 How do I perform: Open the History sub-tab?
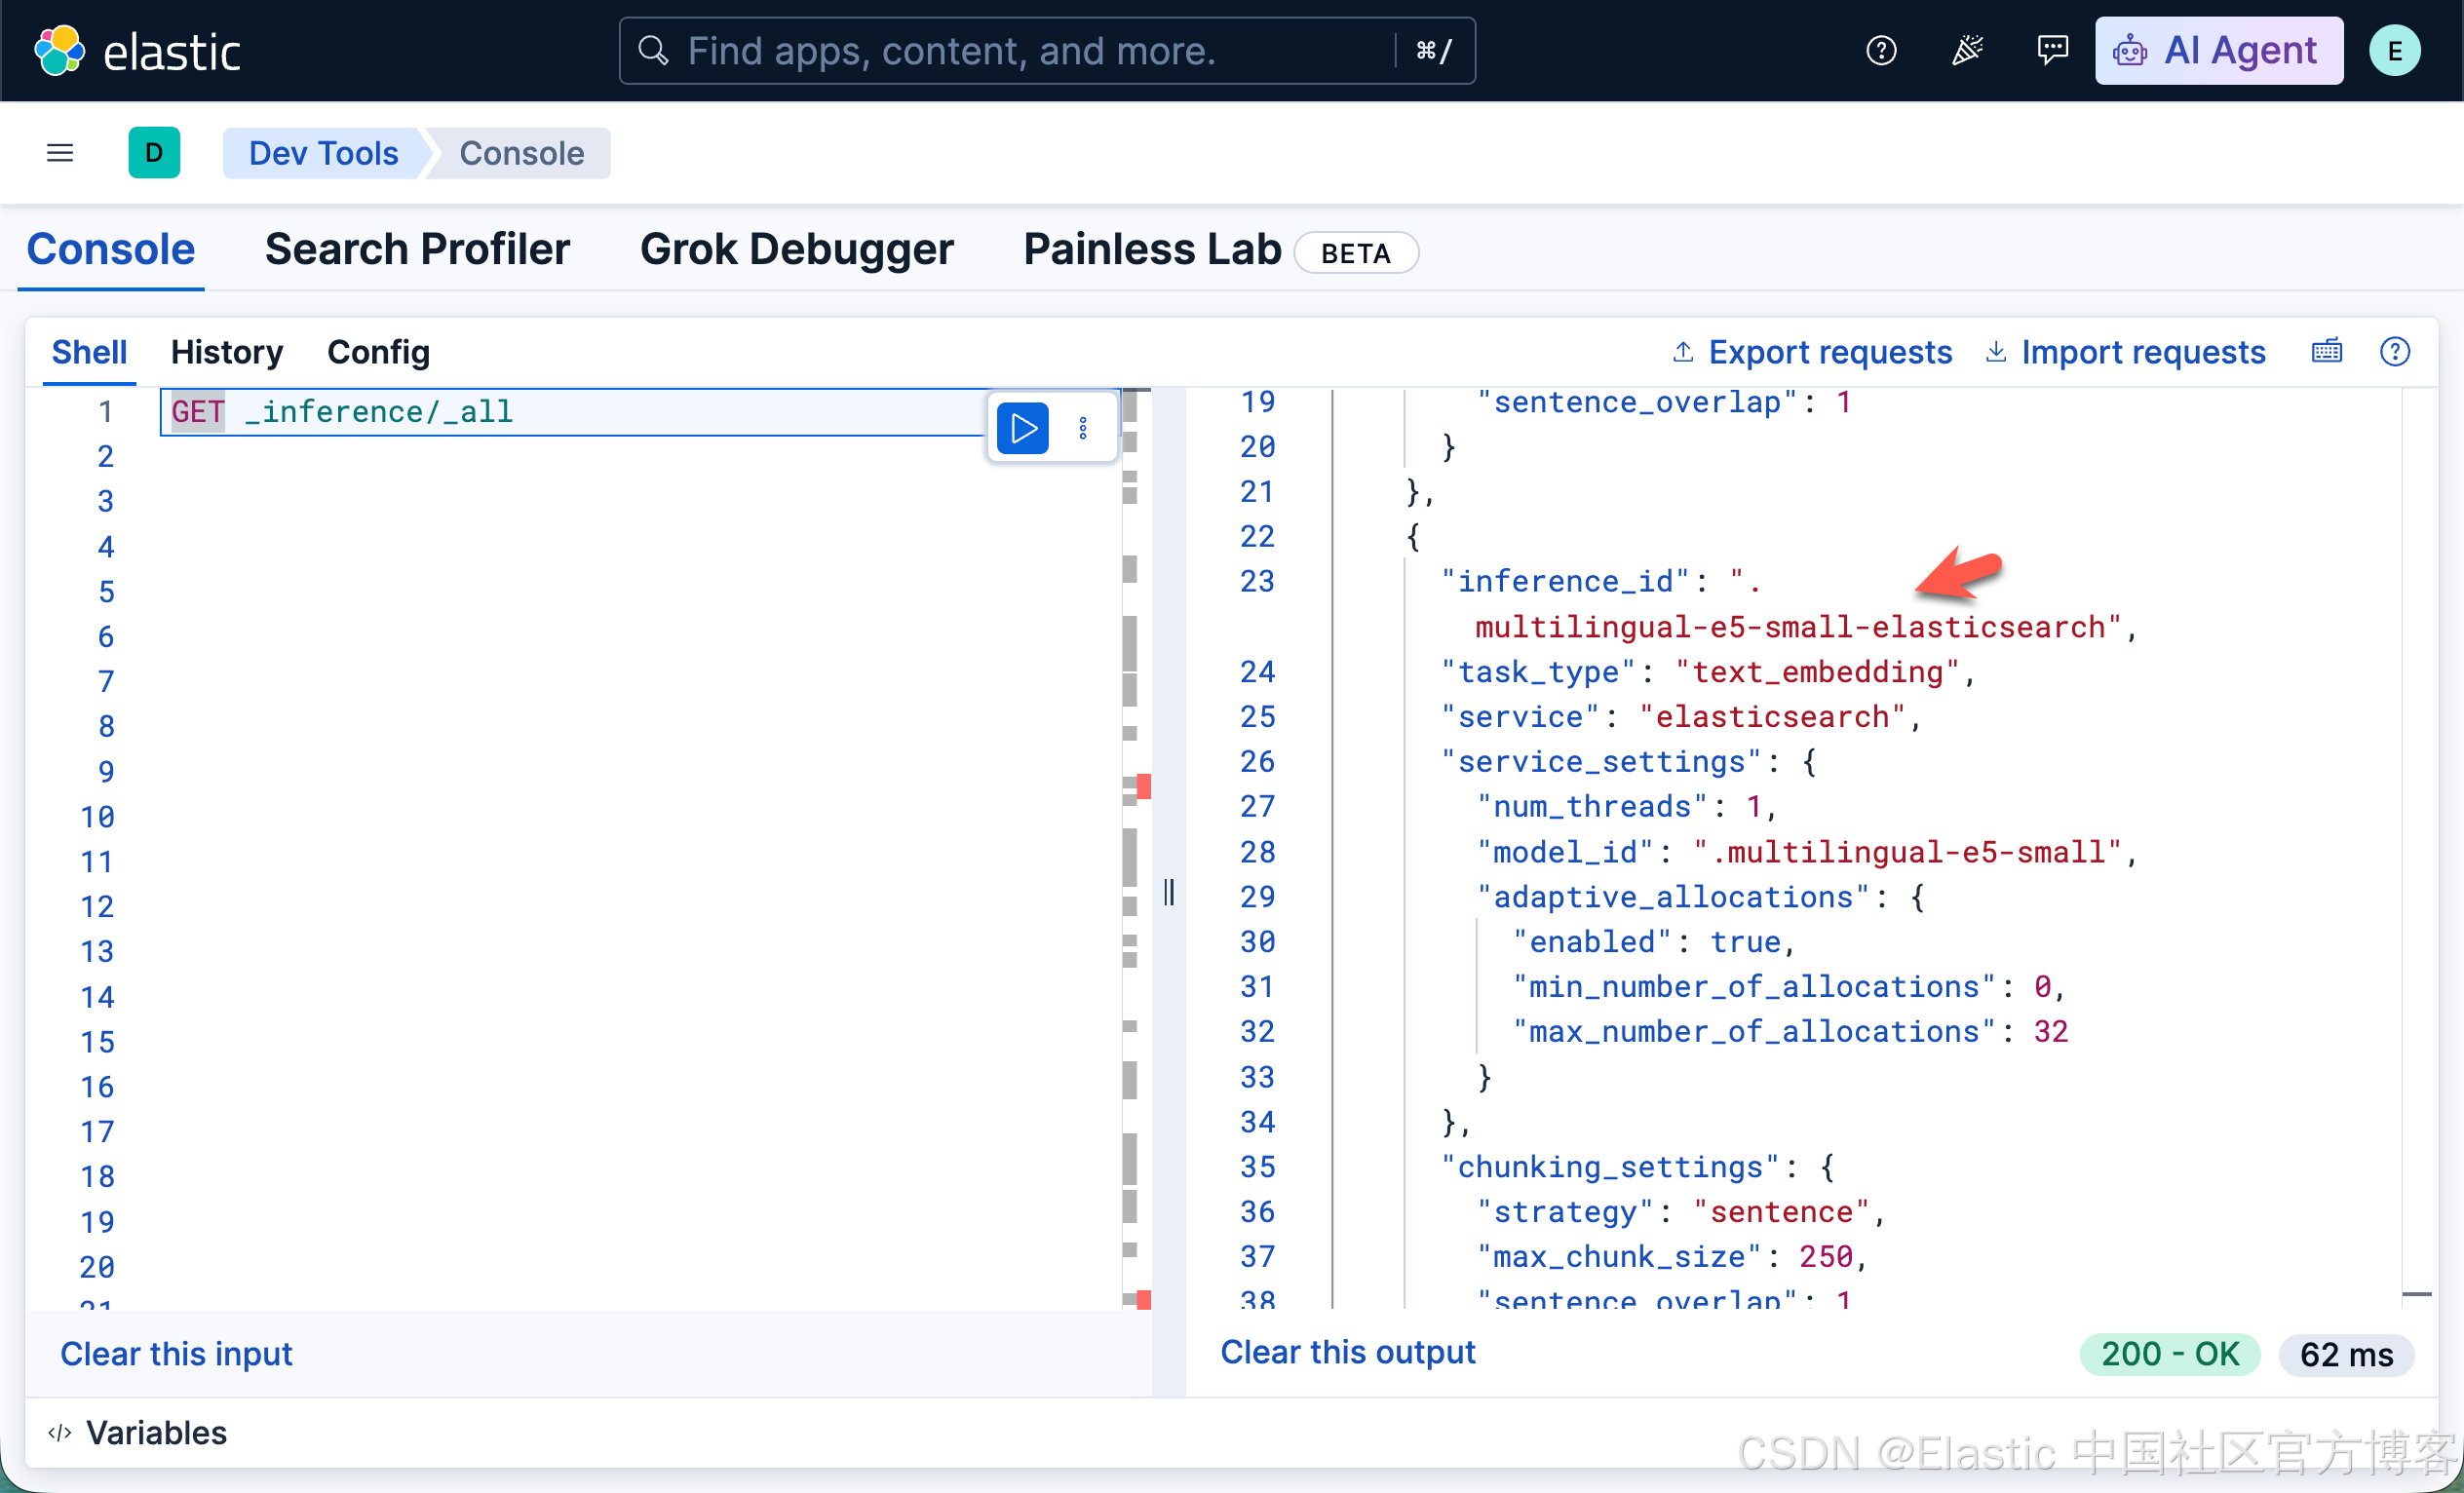point(227,352)
